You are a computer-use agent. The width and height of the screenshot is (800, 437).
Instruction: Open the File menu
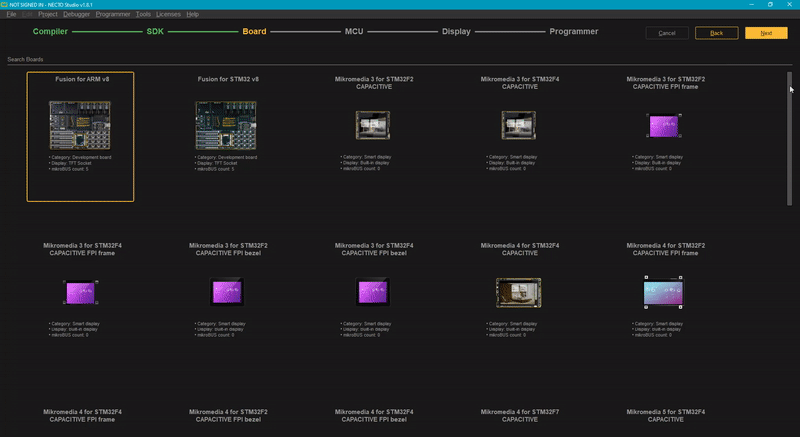coord(11,14)
